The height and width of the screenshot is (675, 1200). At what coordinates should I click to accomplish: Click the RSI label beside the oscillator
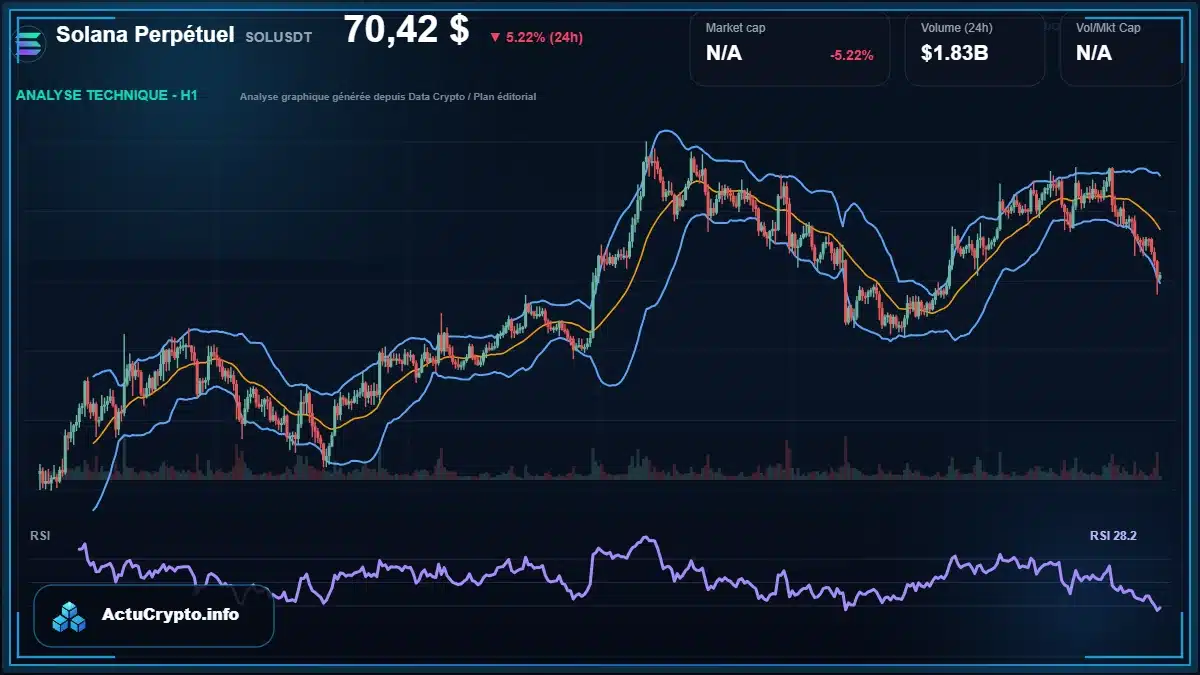point(40,536)
